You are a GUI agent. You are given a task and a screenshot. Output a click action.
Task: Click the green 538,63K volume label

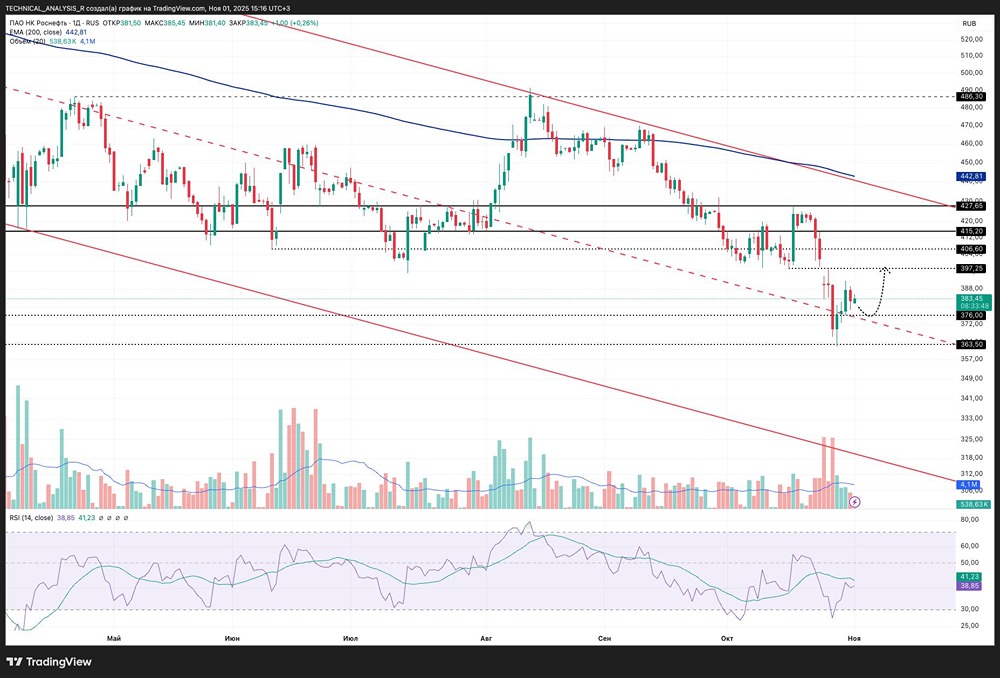coord(973,504)
